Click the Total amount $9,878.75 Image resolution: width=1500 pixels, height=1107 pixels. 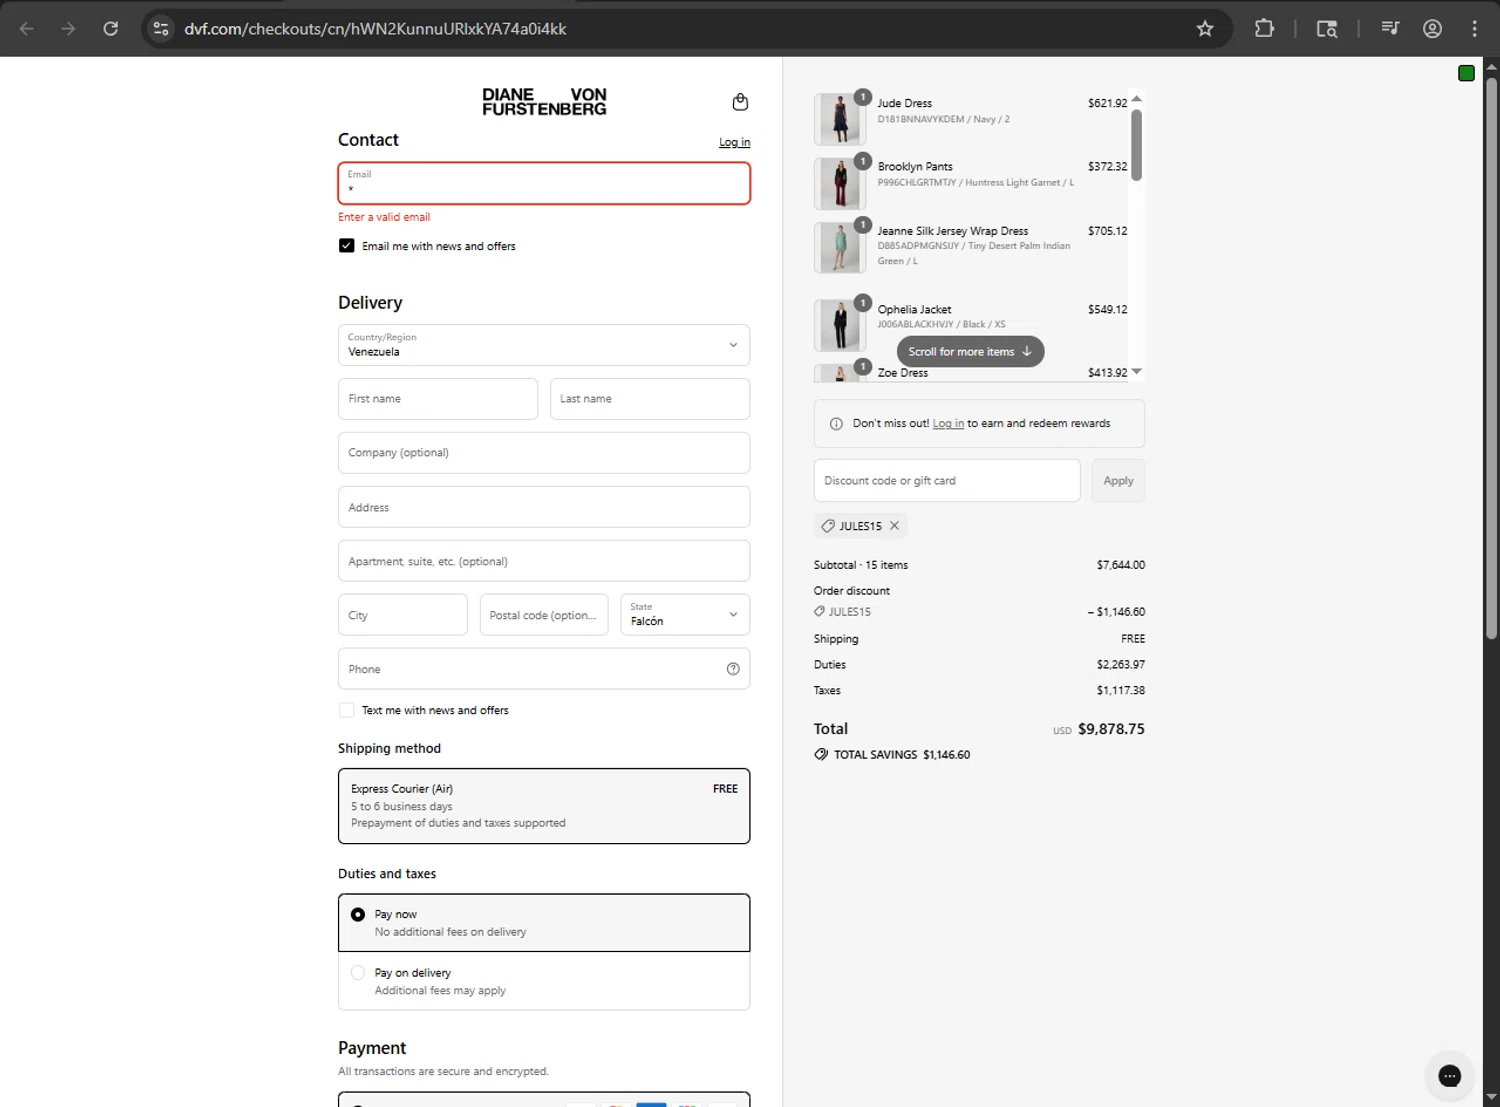pos(1111,729)
